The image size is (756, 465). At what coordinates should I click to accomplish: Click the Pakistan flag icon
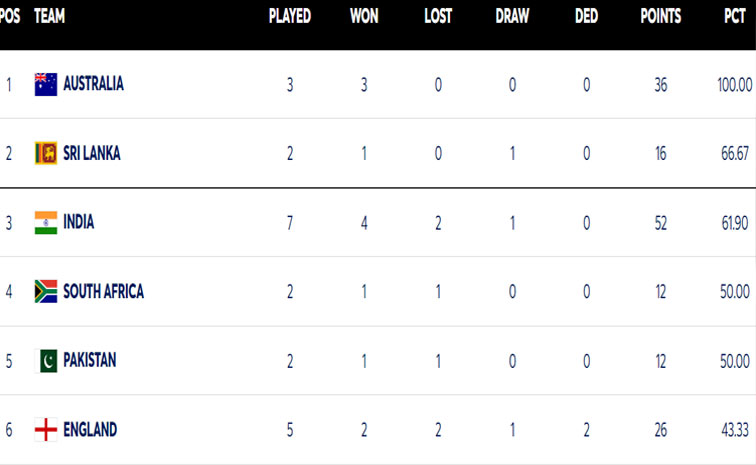point(46,360)
